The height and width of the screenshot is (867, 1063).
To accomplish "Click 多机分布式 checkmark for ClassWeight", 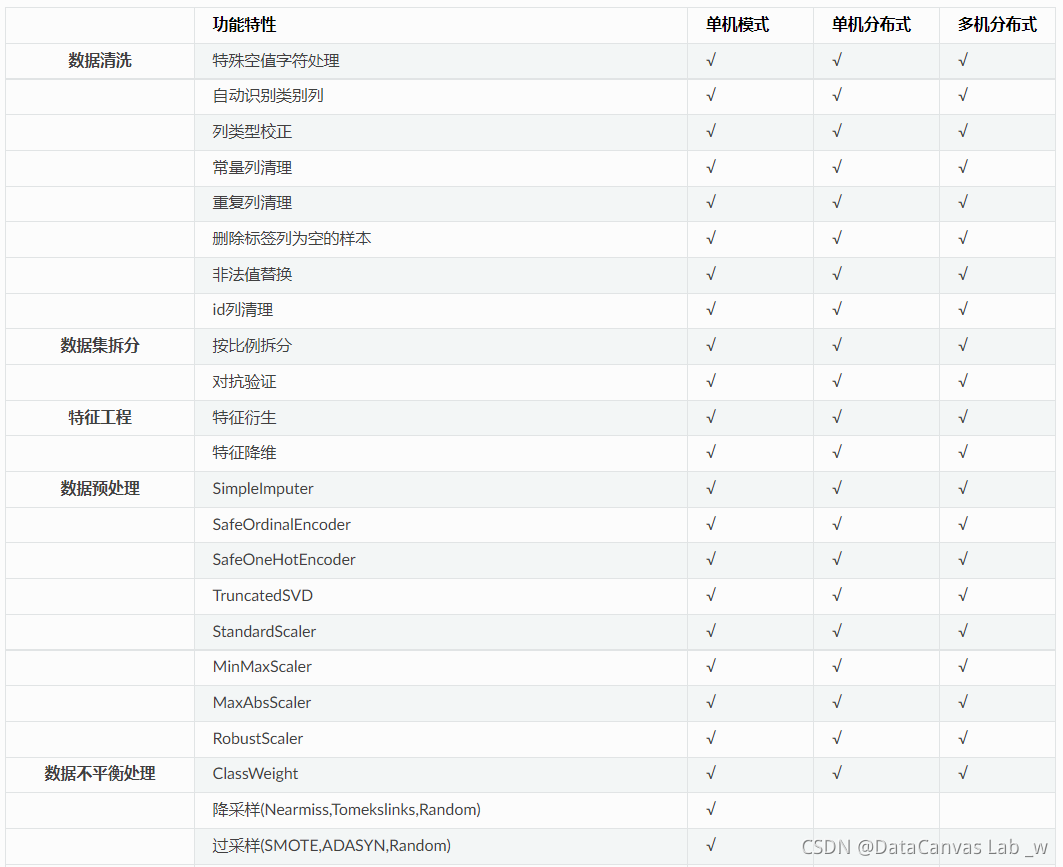I will [963, 773].
